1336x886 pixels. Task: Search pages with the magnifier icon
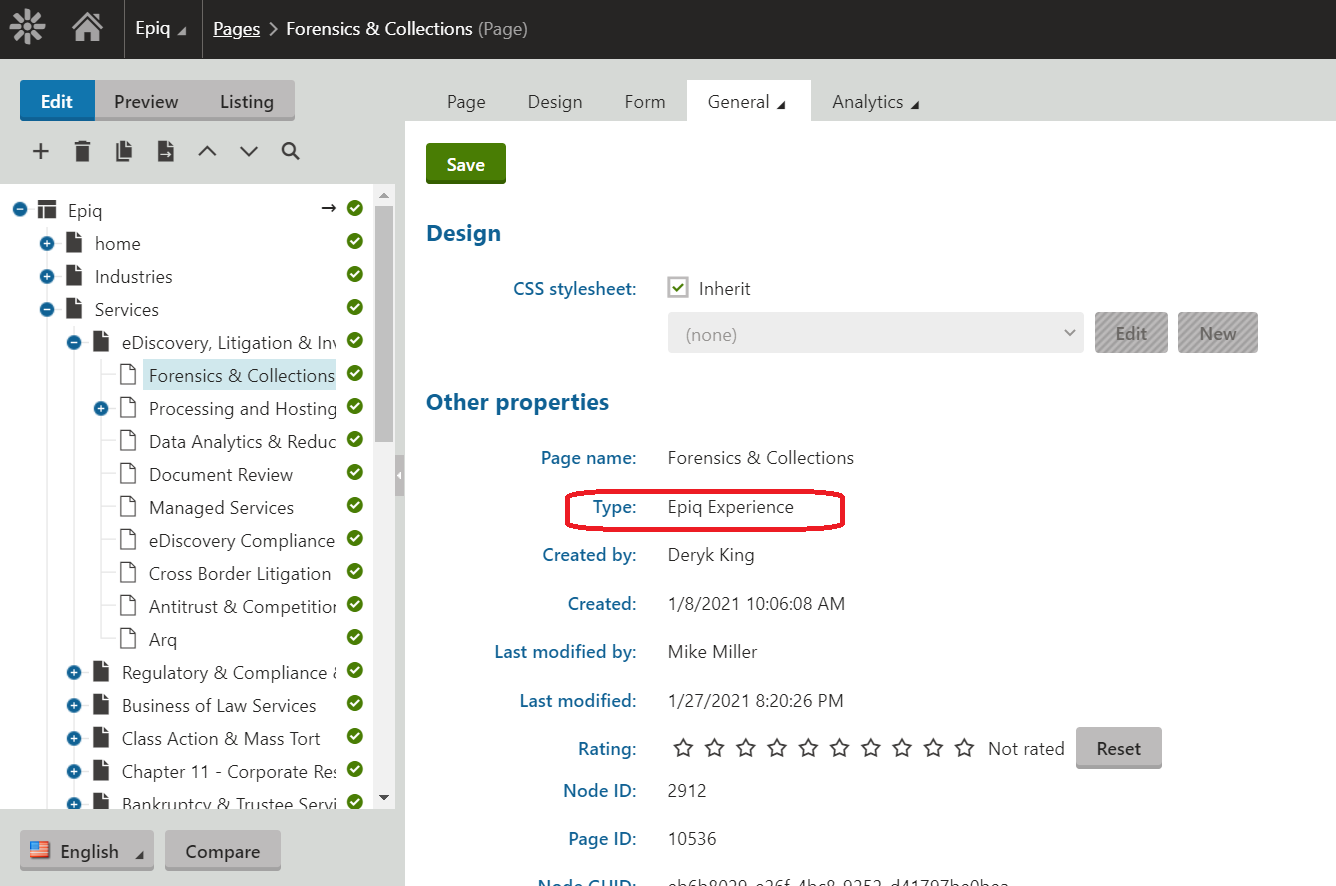[x=290, y=151]
